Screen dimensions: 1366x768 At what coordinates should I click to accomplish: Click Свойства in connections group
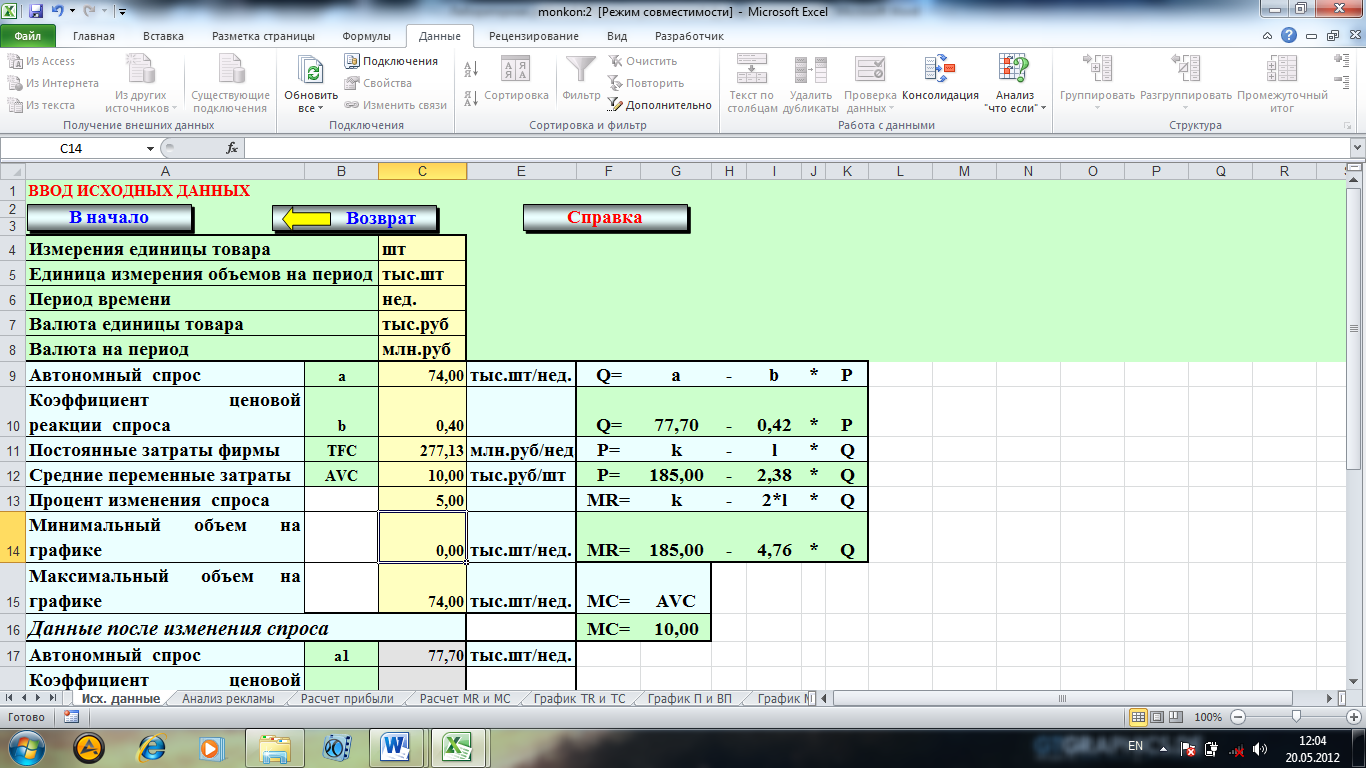[x=378, y=83]
